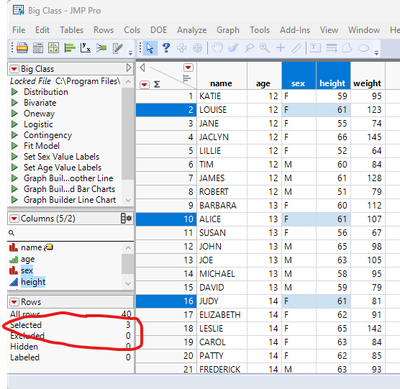Select the height column header

pyautogui.click(x=333, y=76)
